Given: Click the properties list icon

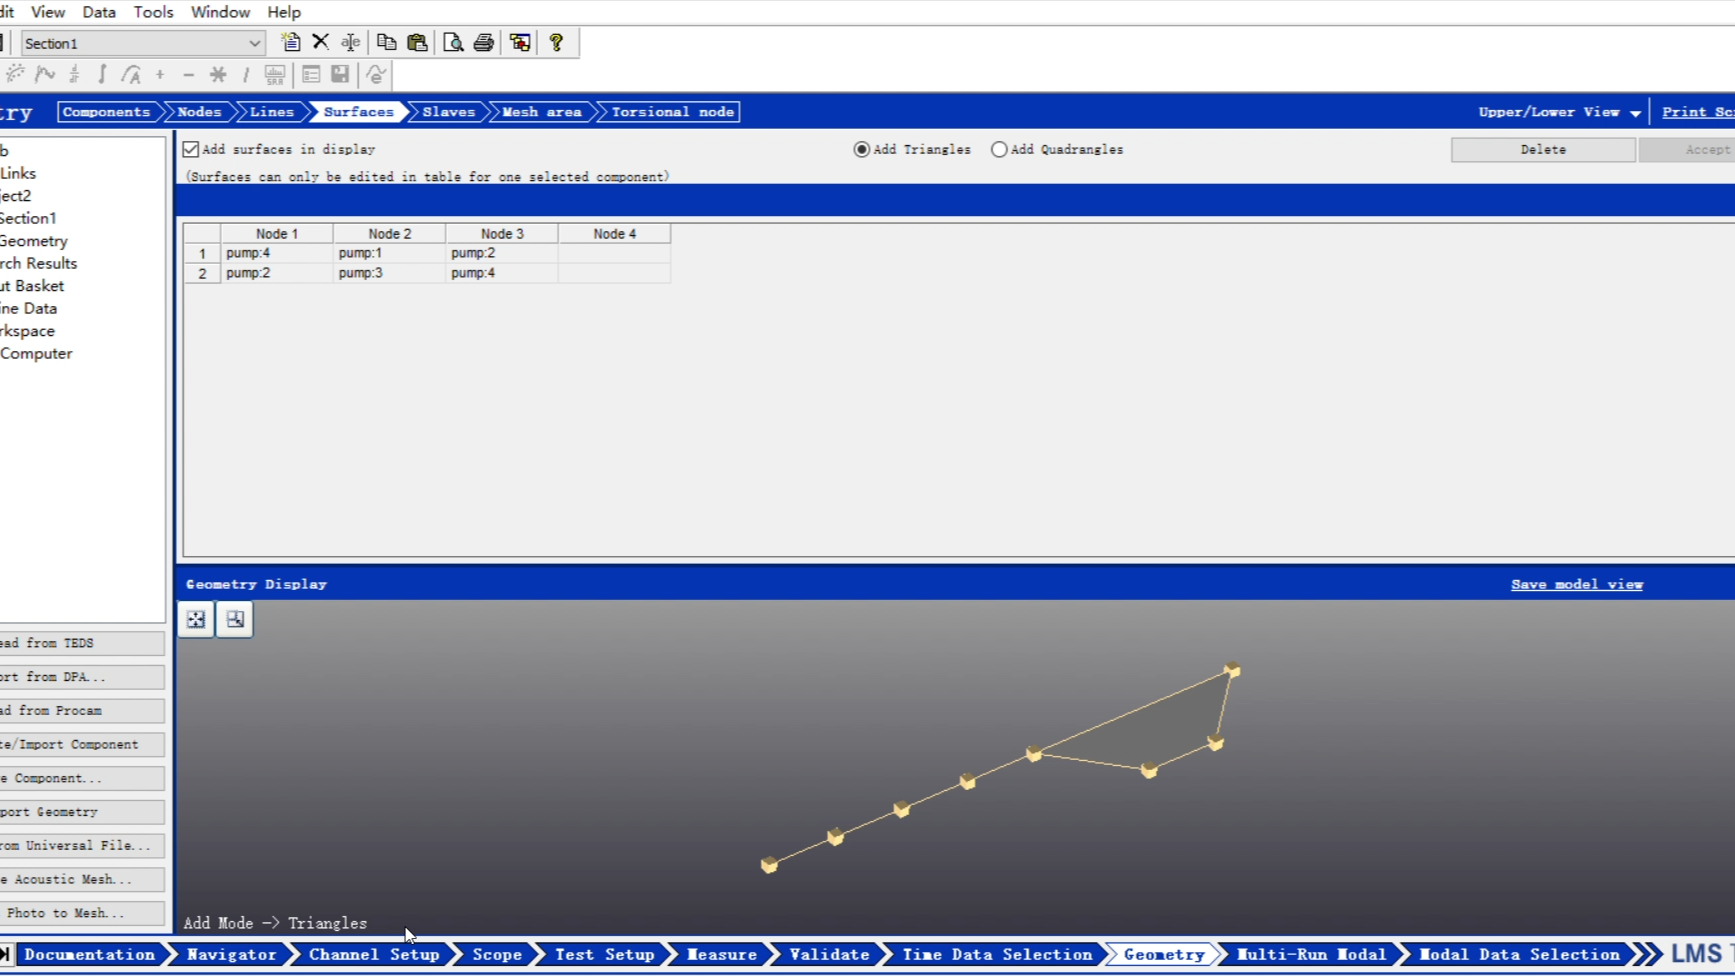Looking at the screenshot, I should point(311,74).
